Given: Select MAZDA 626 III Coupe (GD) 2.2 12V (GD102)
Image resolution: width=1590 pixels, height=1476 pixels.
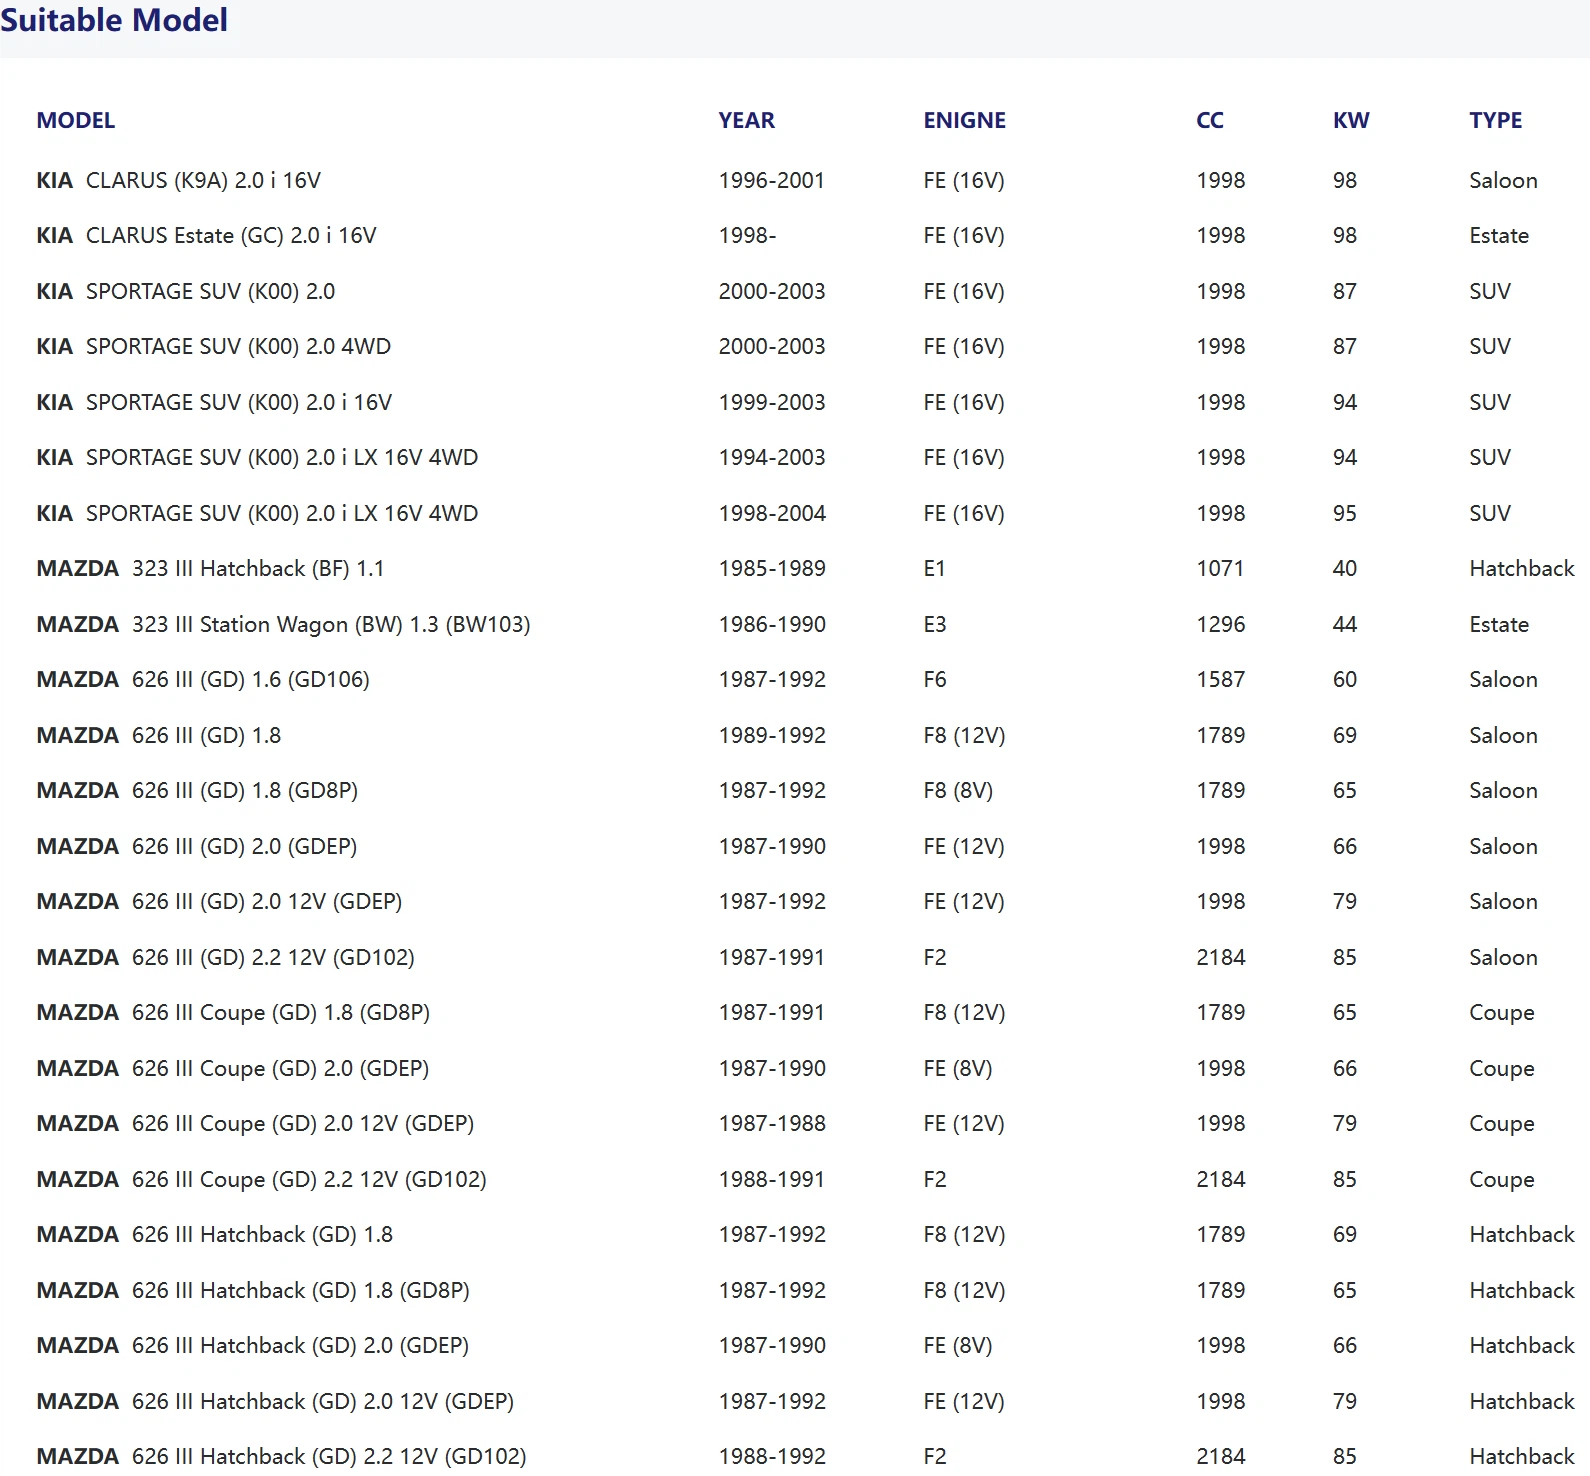Looking at the screenshot, I should (262, 1179).
